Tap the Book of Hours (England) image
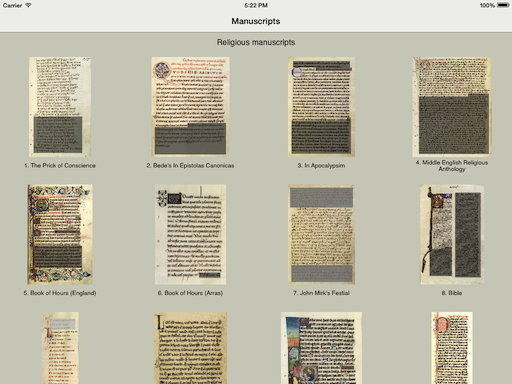 pyautogui.click(x=60, y=234)
